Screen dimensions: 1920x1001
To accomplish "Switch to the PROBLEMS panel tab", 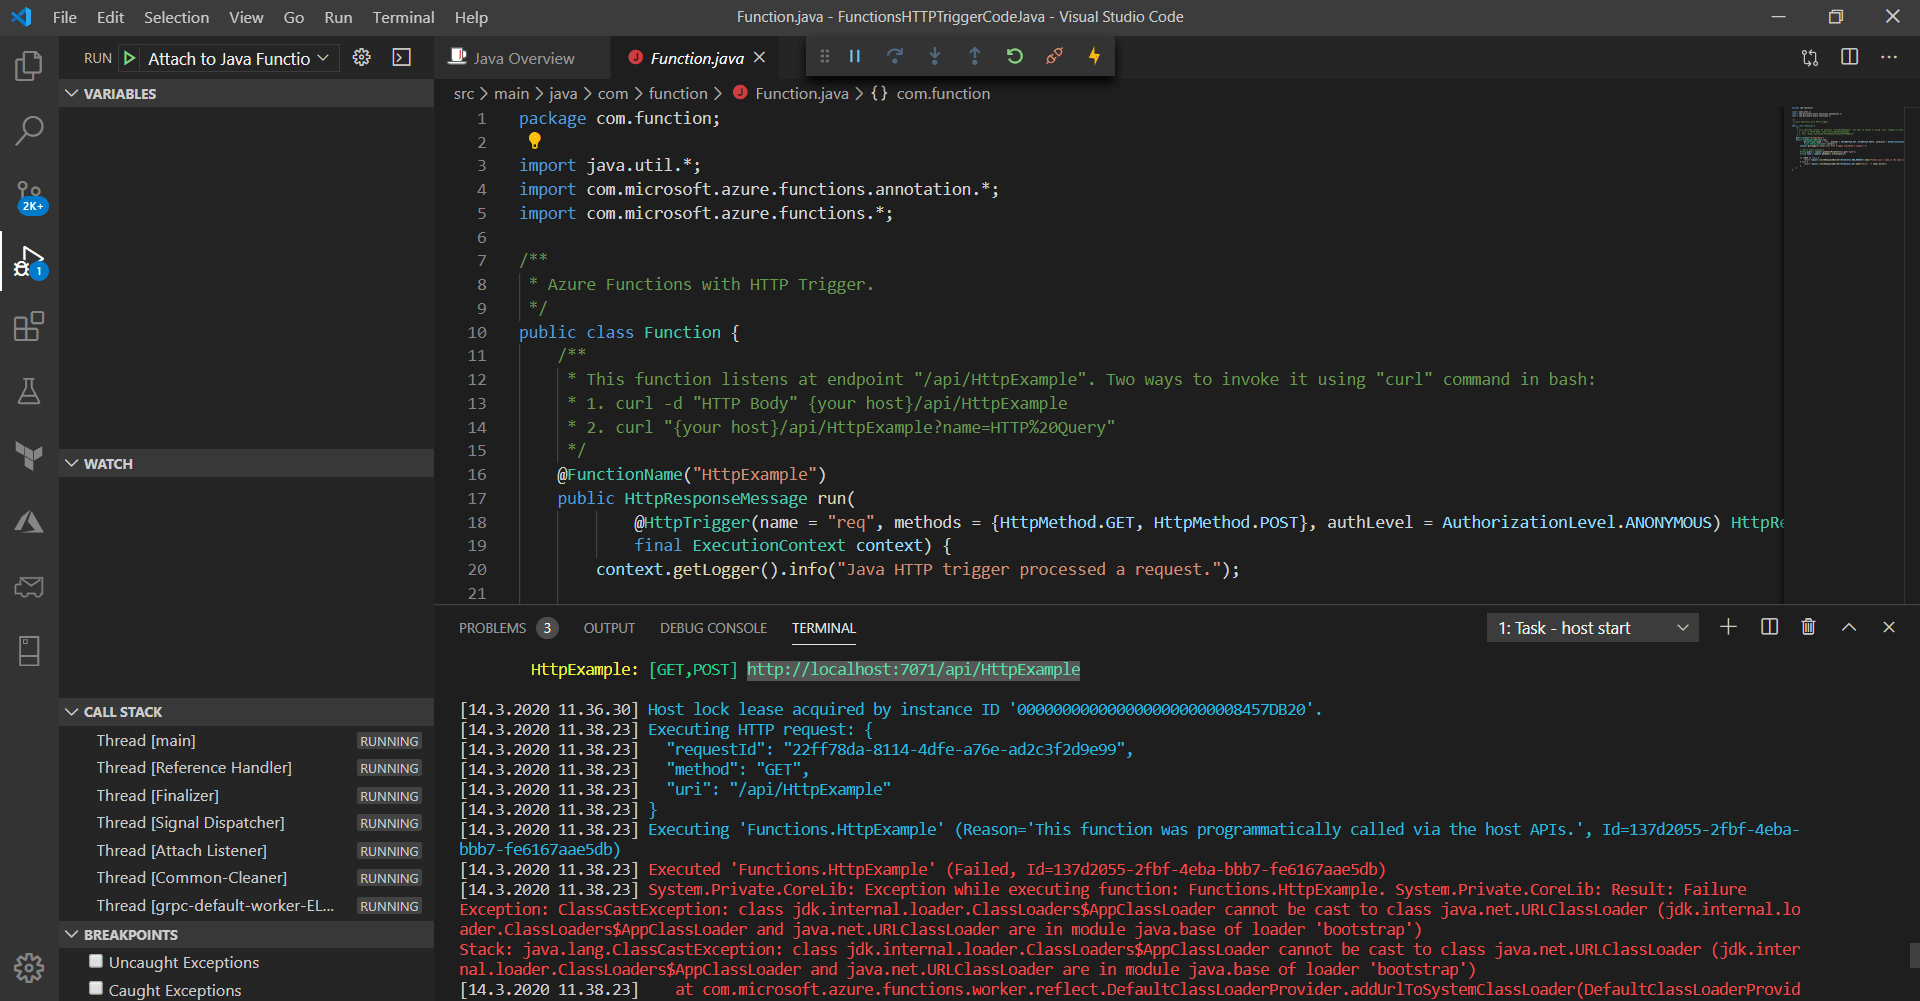I will (492, 628).
